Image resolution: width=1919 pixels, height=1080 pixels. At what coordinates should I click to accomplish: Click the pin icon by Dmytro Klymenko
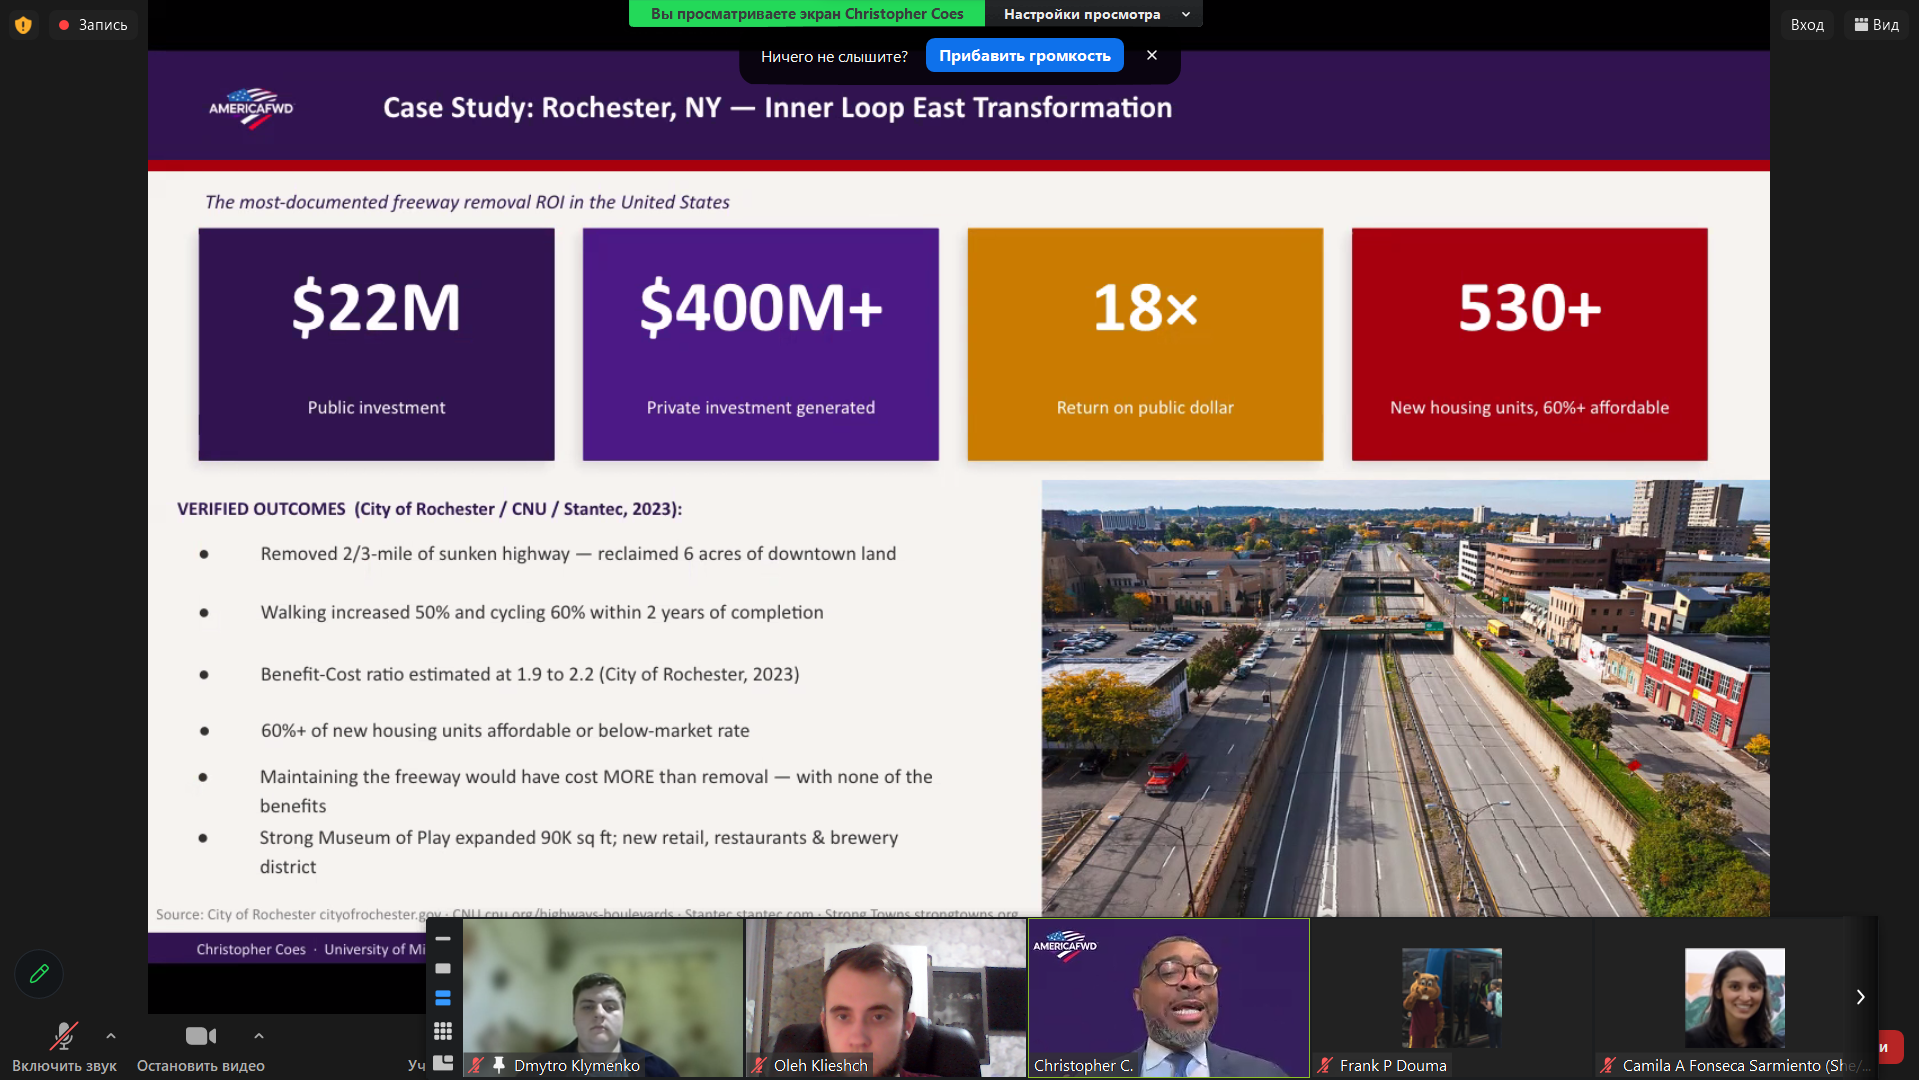click(x=499, y=1065)
